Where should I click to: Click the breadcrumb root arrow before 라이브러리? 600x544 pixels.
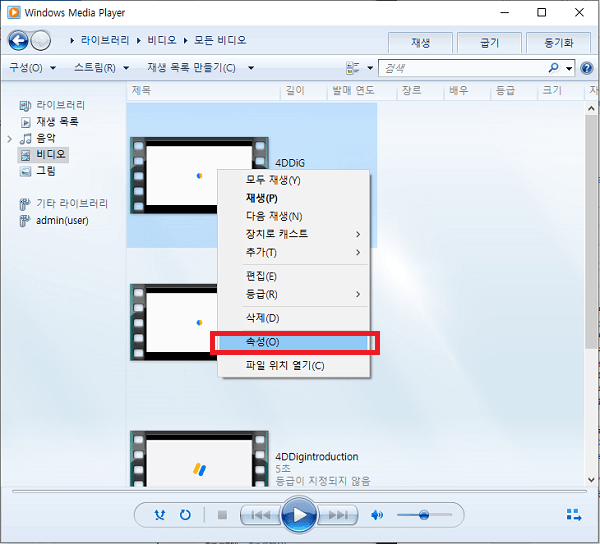click(72, 41)
